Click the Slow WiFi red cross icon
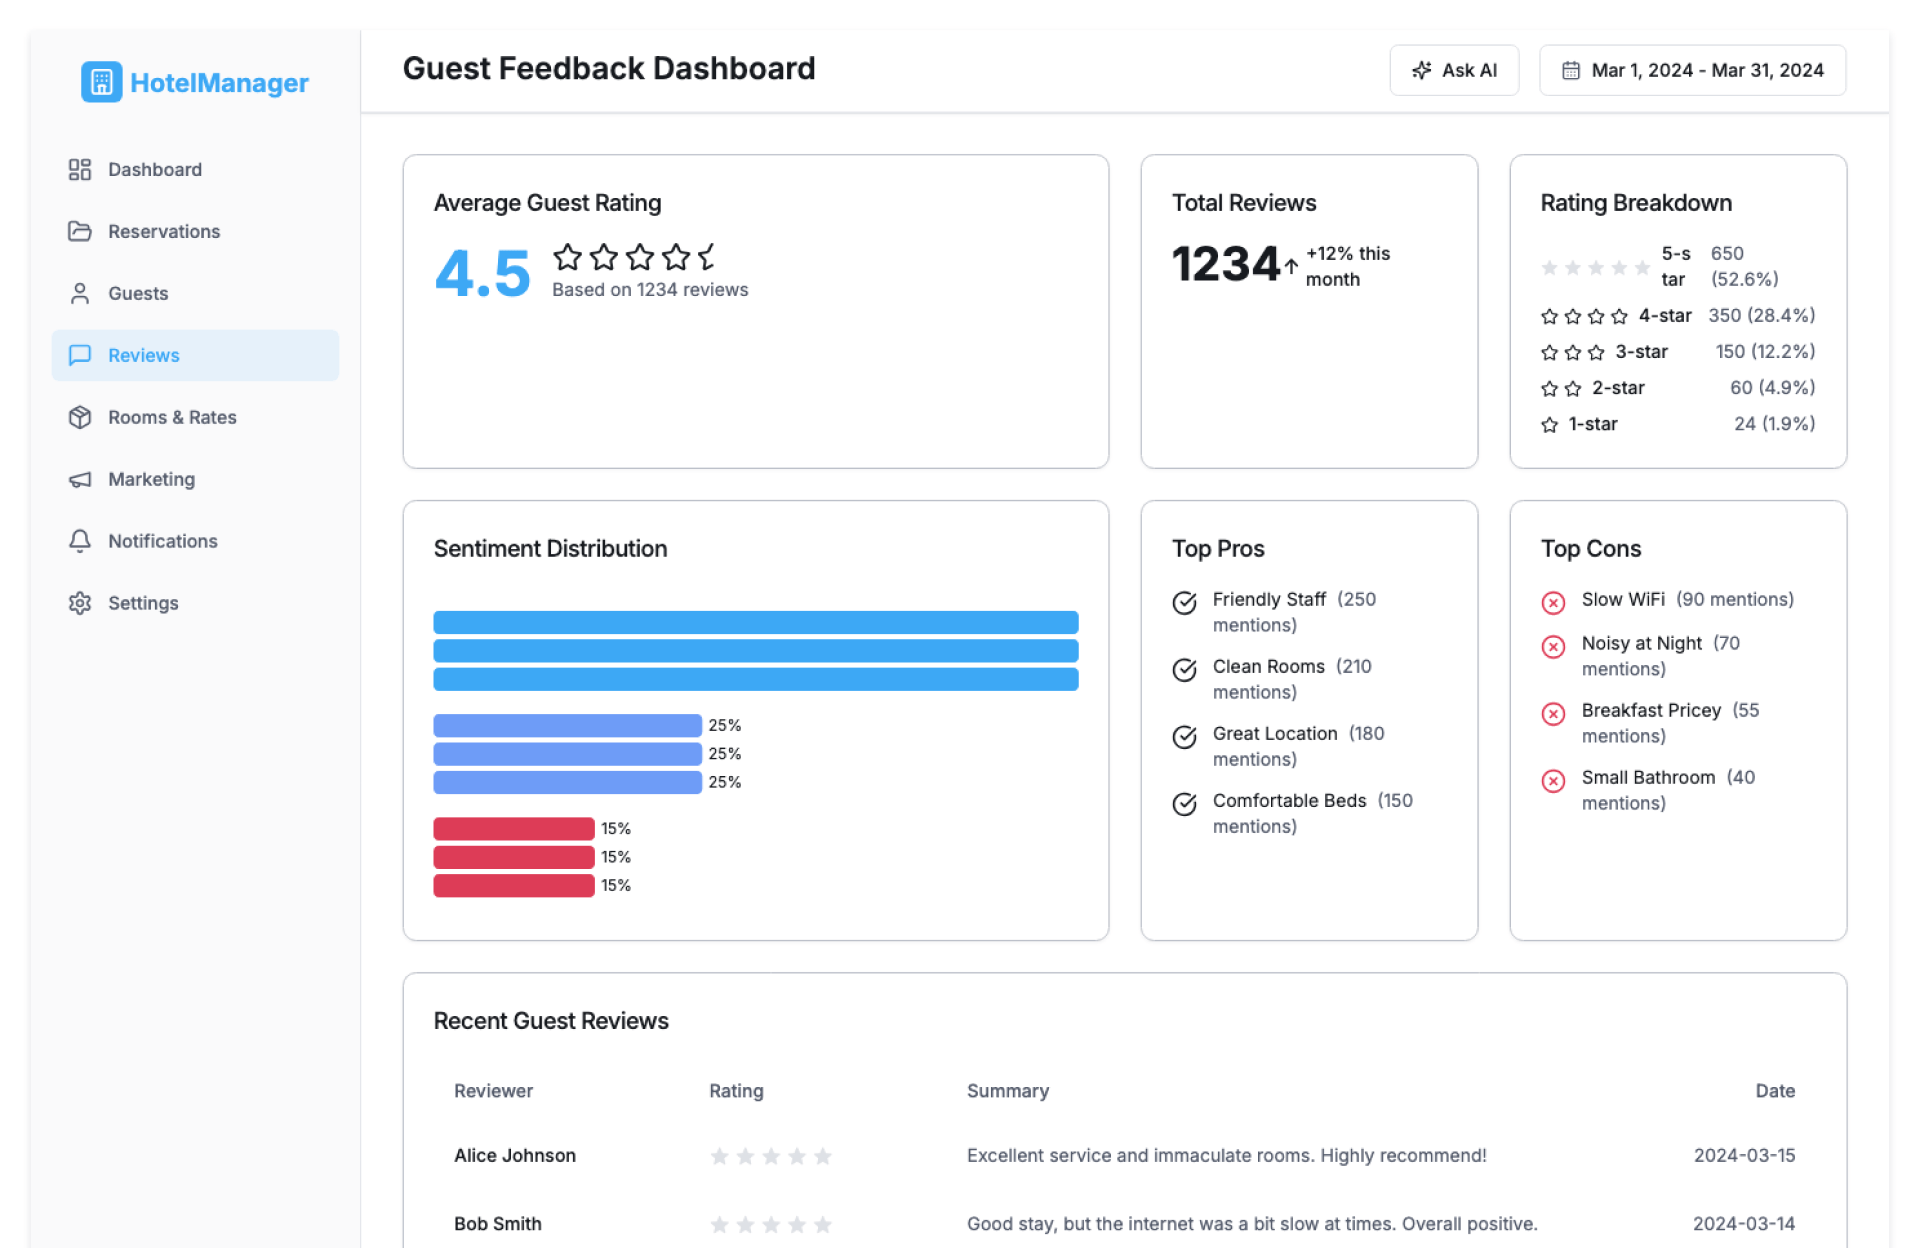 (1552, 602)
